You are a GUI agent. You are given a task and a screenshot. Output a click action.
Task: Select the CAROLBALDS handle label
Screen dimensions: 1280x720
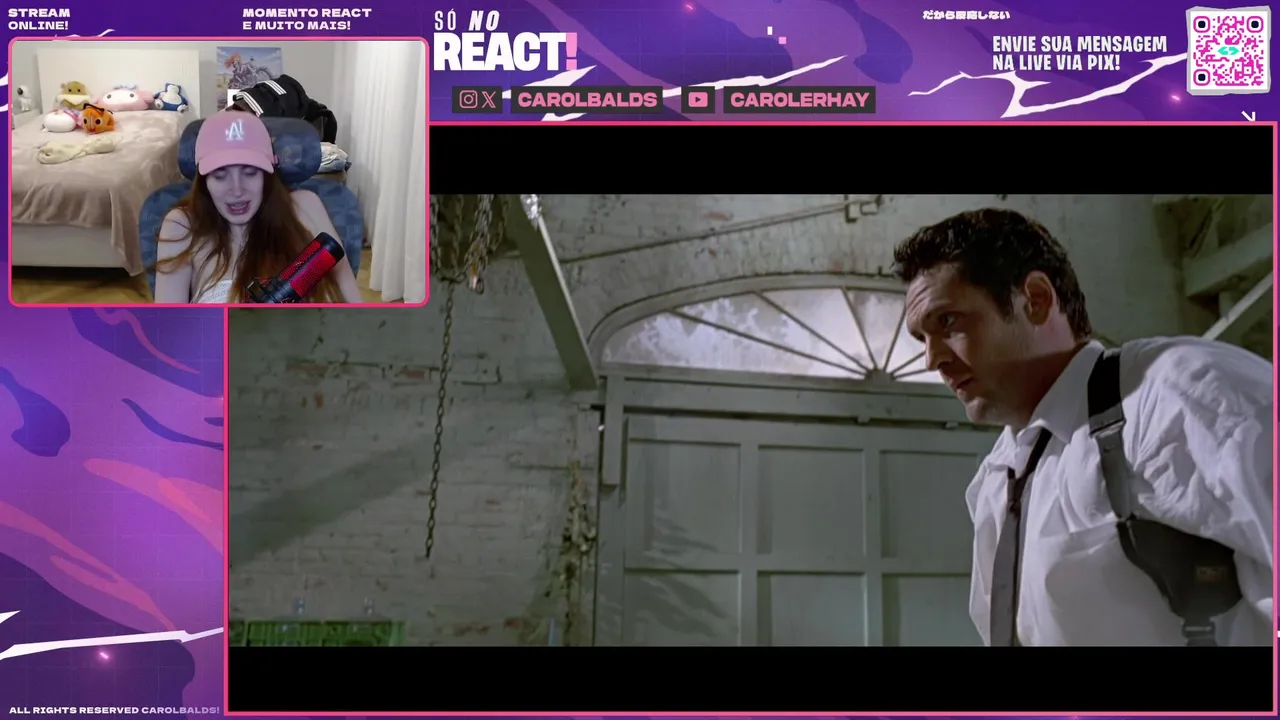click(x=587, y=99)
